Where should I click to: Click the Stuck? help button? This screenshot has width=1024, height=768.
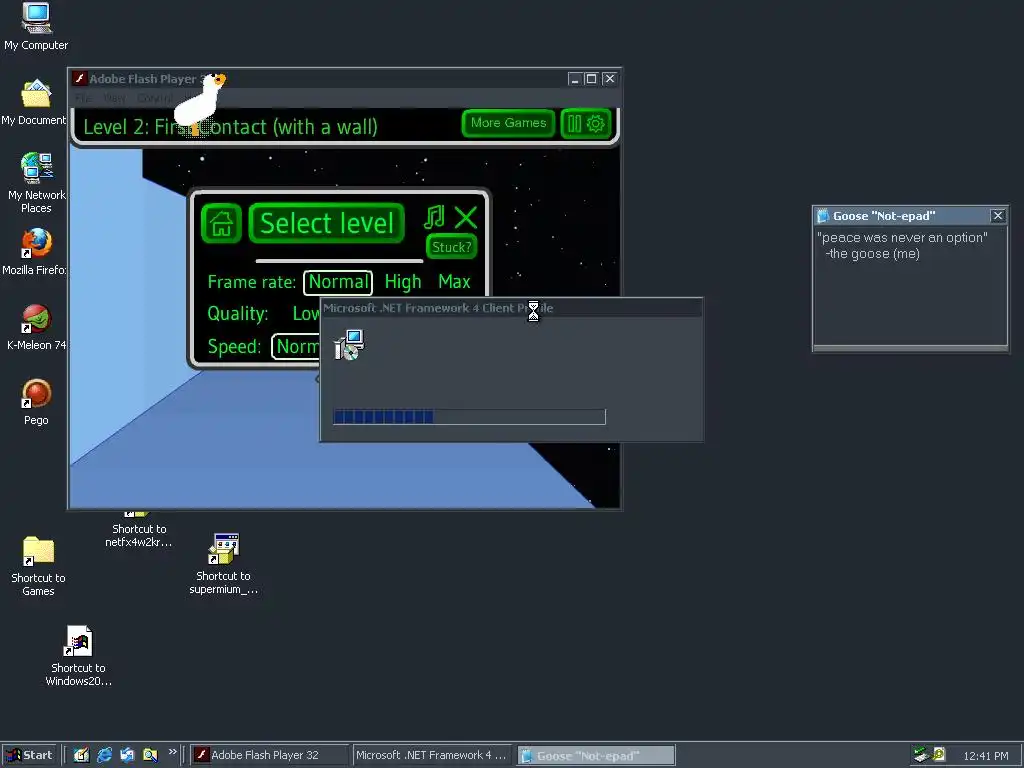452,247
